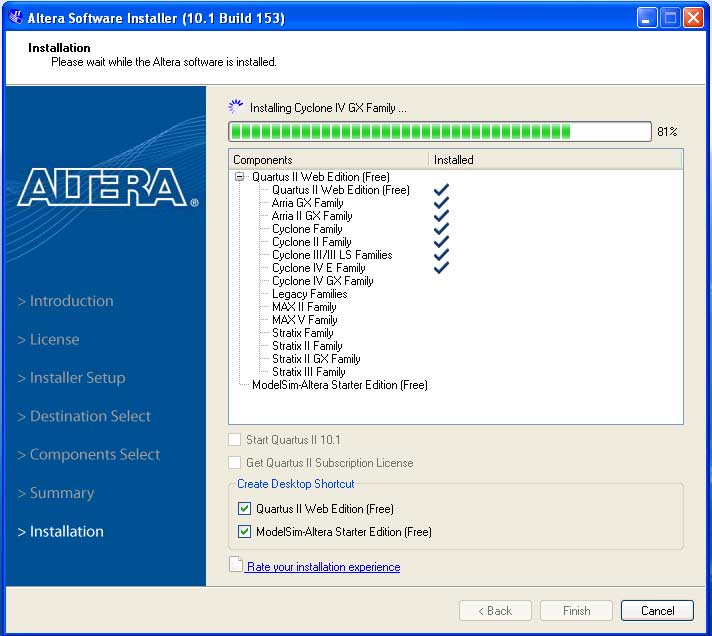
Task: Select Stratix III Family in the components tree
Action: [x=308, y=372]
